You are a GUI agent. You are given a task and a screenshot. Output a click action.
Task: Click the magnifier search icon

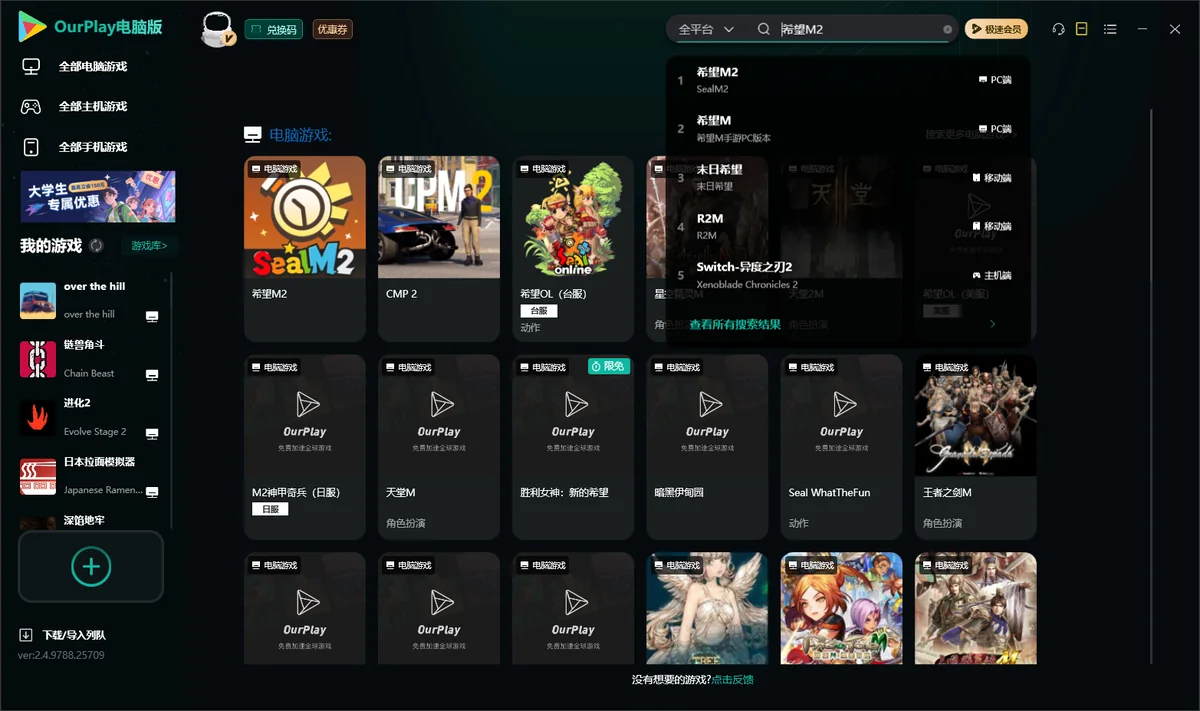(764, 30)
